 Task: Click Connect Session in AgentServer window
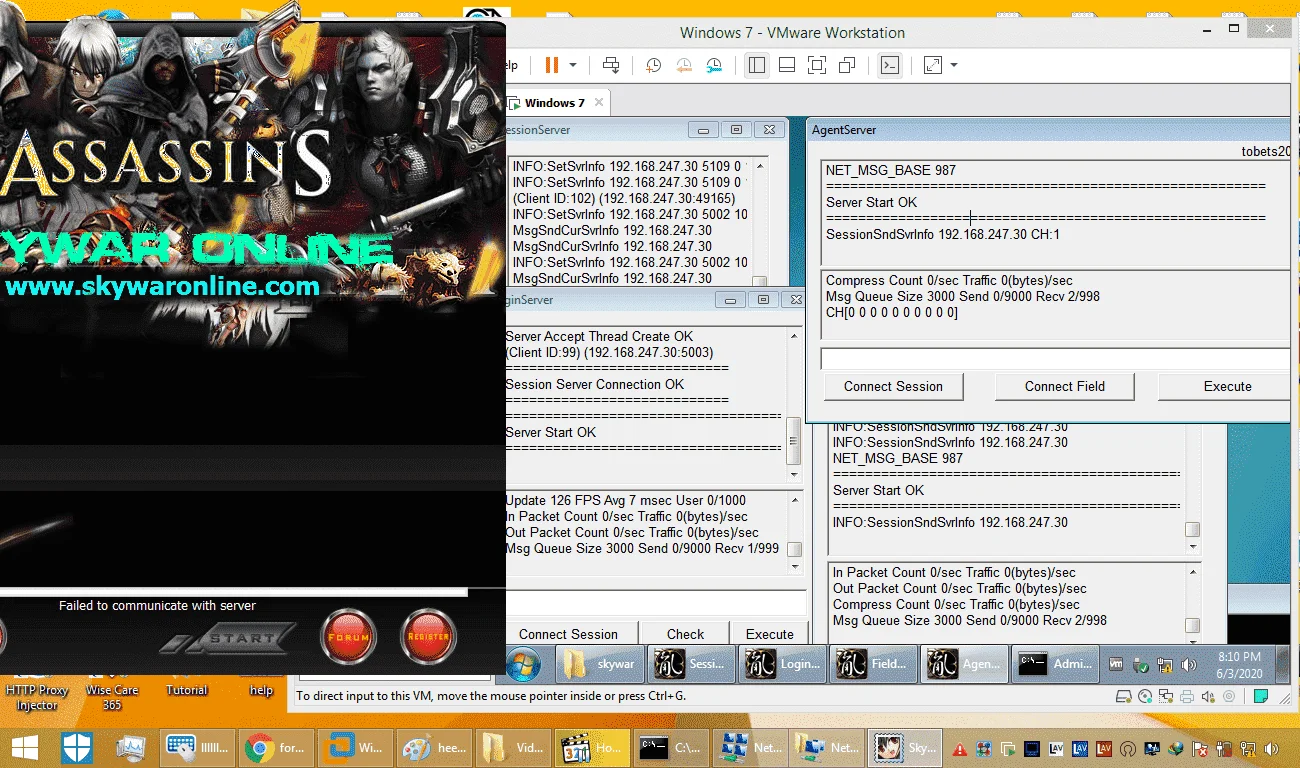point(893,386)
